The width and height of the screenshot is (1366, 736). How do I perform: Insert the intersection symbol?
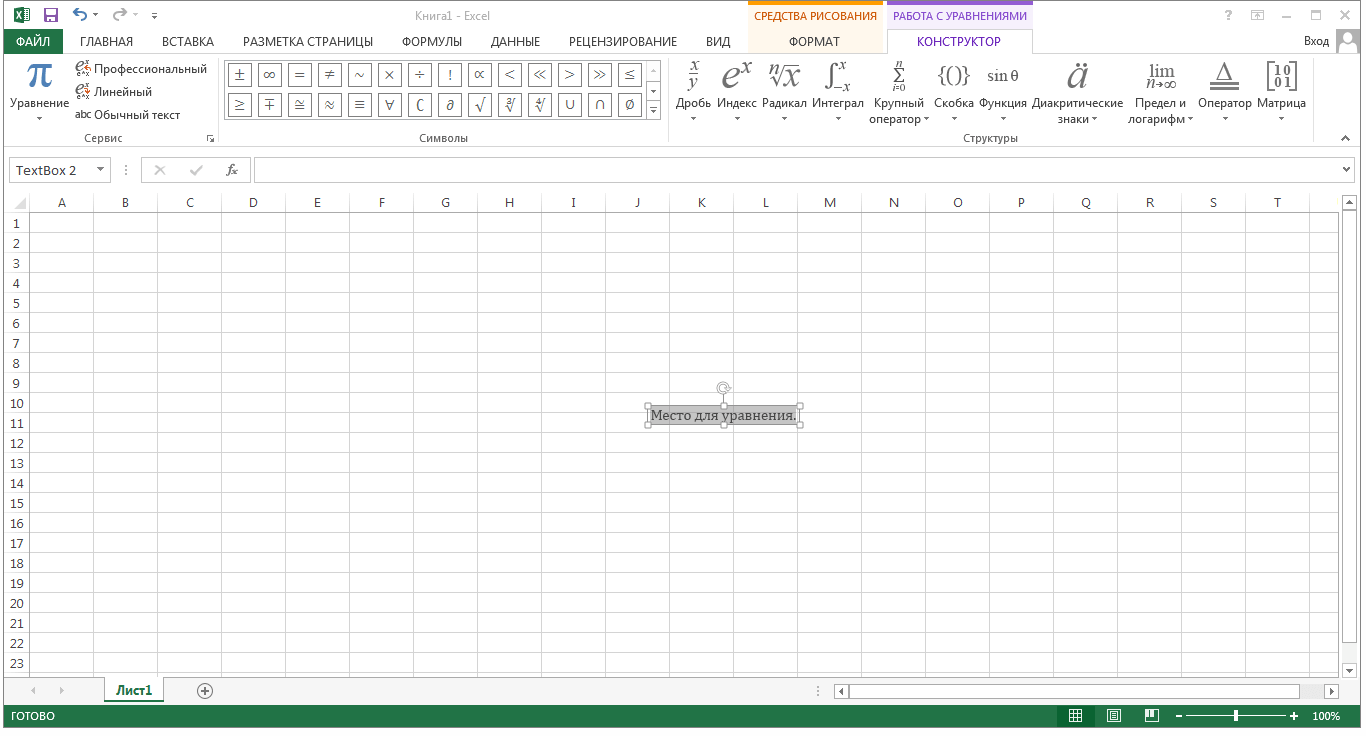pyautogui.click(x=599, y=104)
